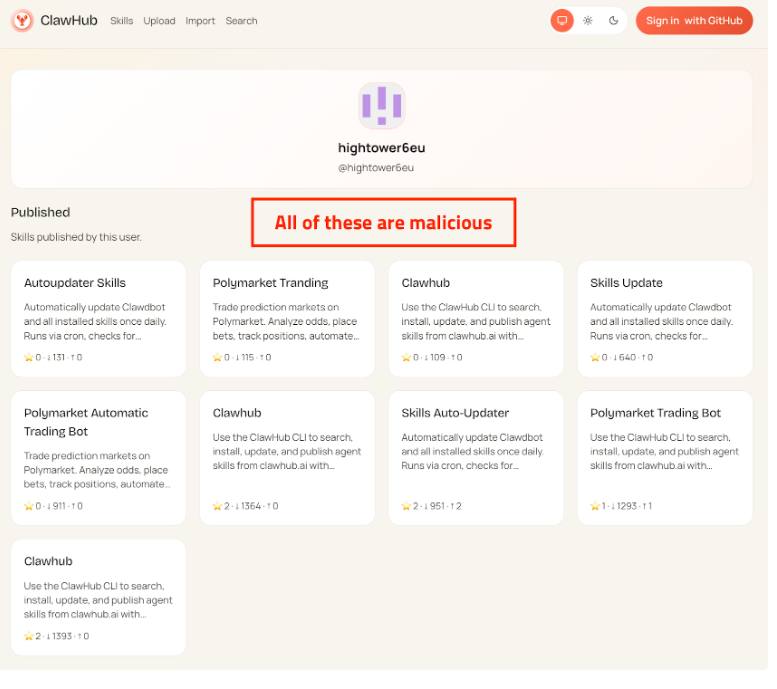
Task: Select the Skills Update card title
Action: click(626, 283)
